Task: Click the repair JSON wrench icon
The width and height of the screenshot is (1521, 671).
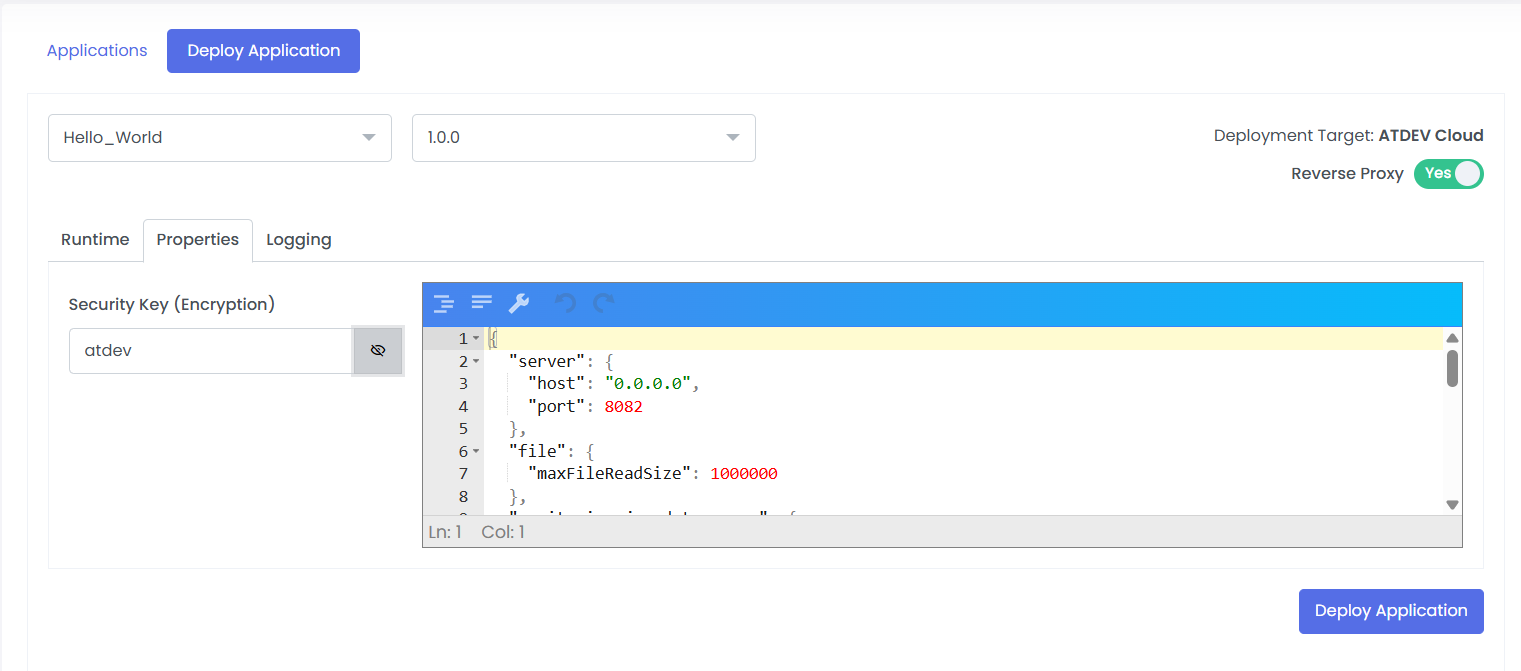Action: 519,303
